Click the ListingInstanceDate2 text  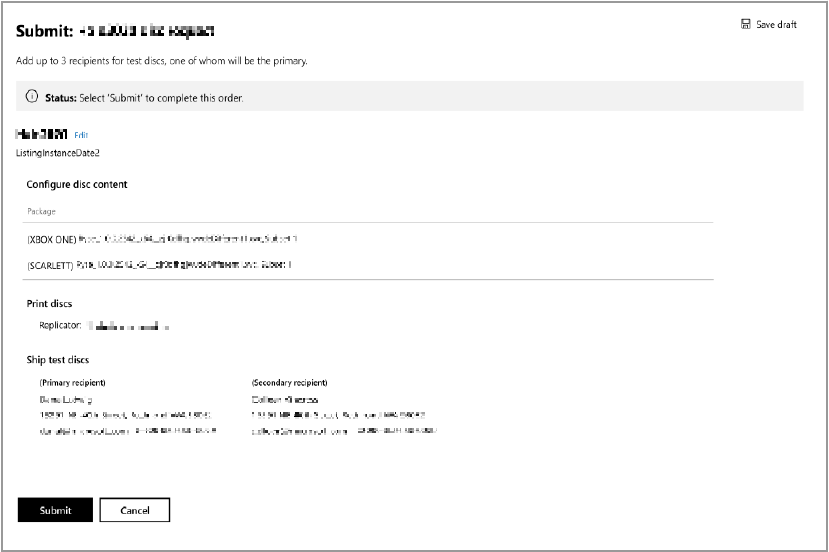[x=58, y=153]
